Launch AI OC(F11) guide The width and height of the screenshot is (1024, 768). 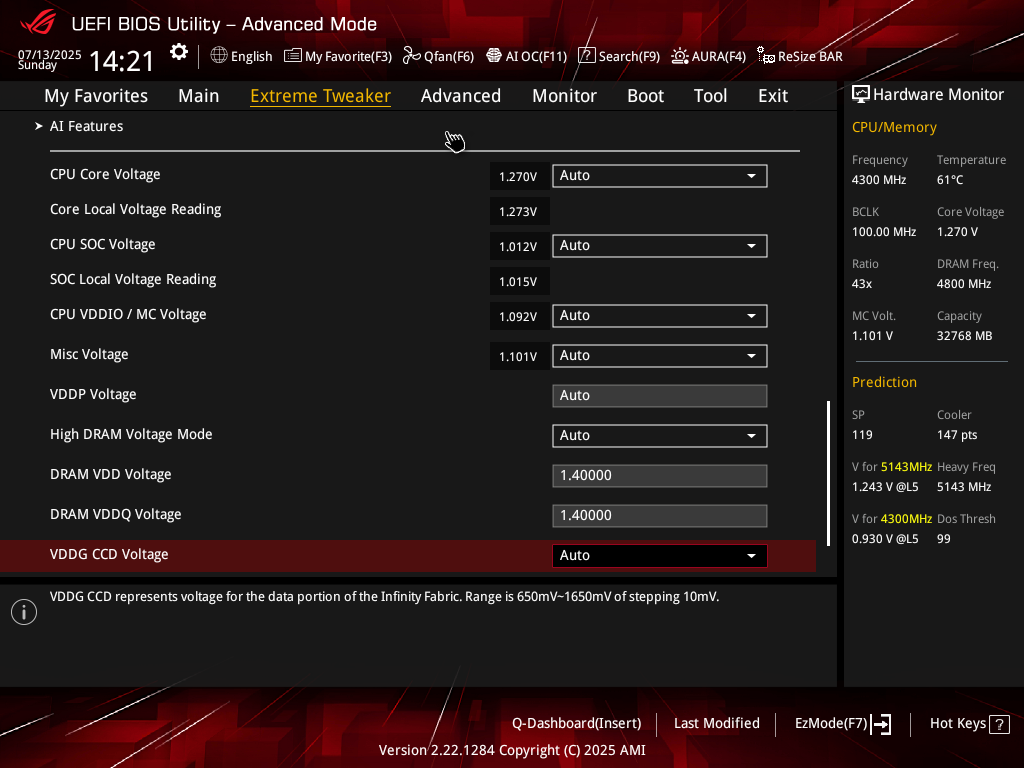[x=526, y=56]
